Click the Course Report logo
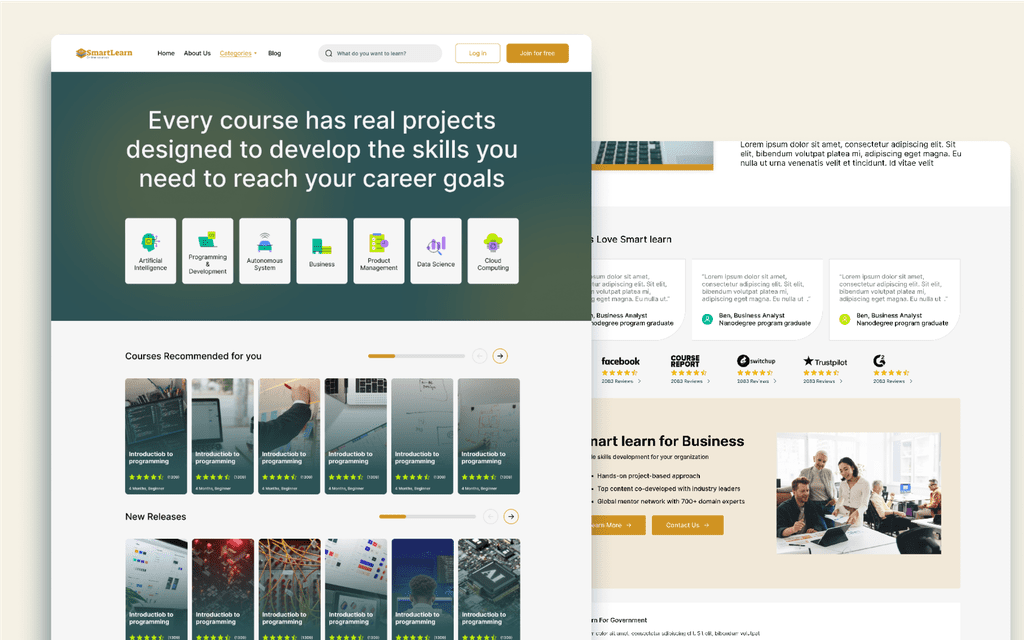The width and height of the screenshot is (1024, 640). pos(685,360)
